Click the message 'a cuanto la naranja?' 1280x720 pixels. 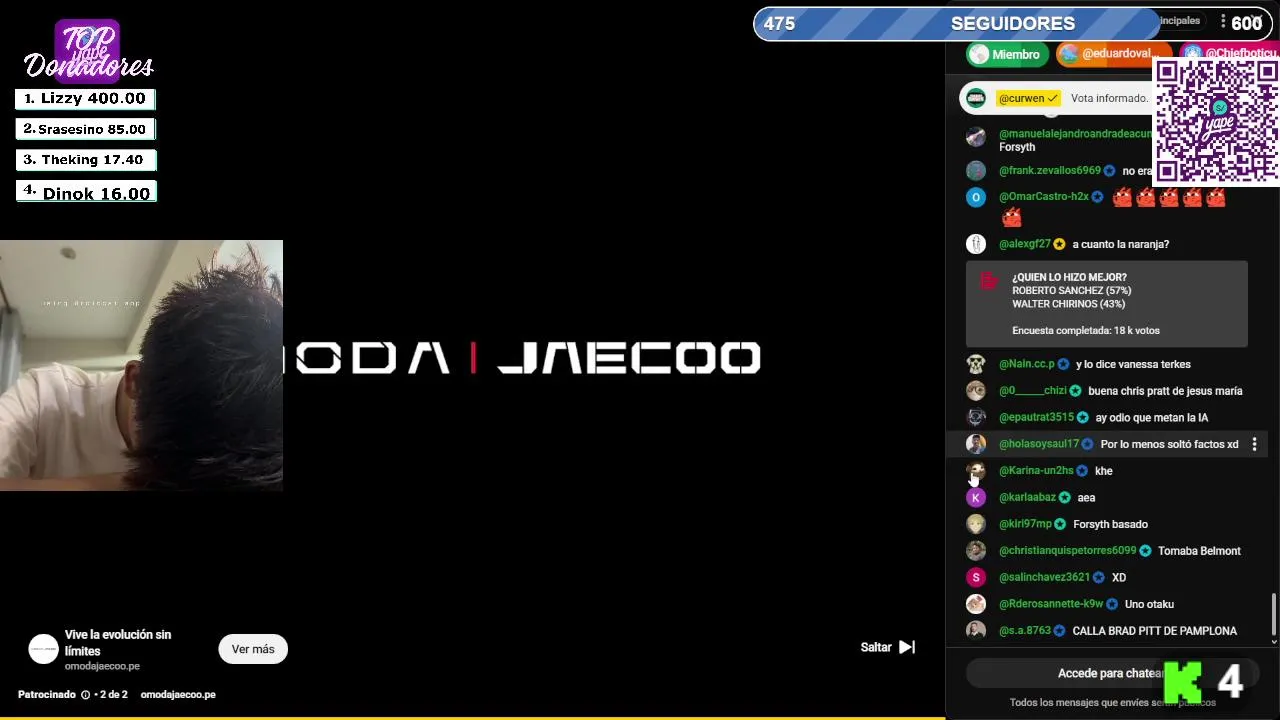pos(1120,244)
